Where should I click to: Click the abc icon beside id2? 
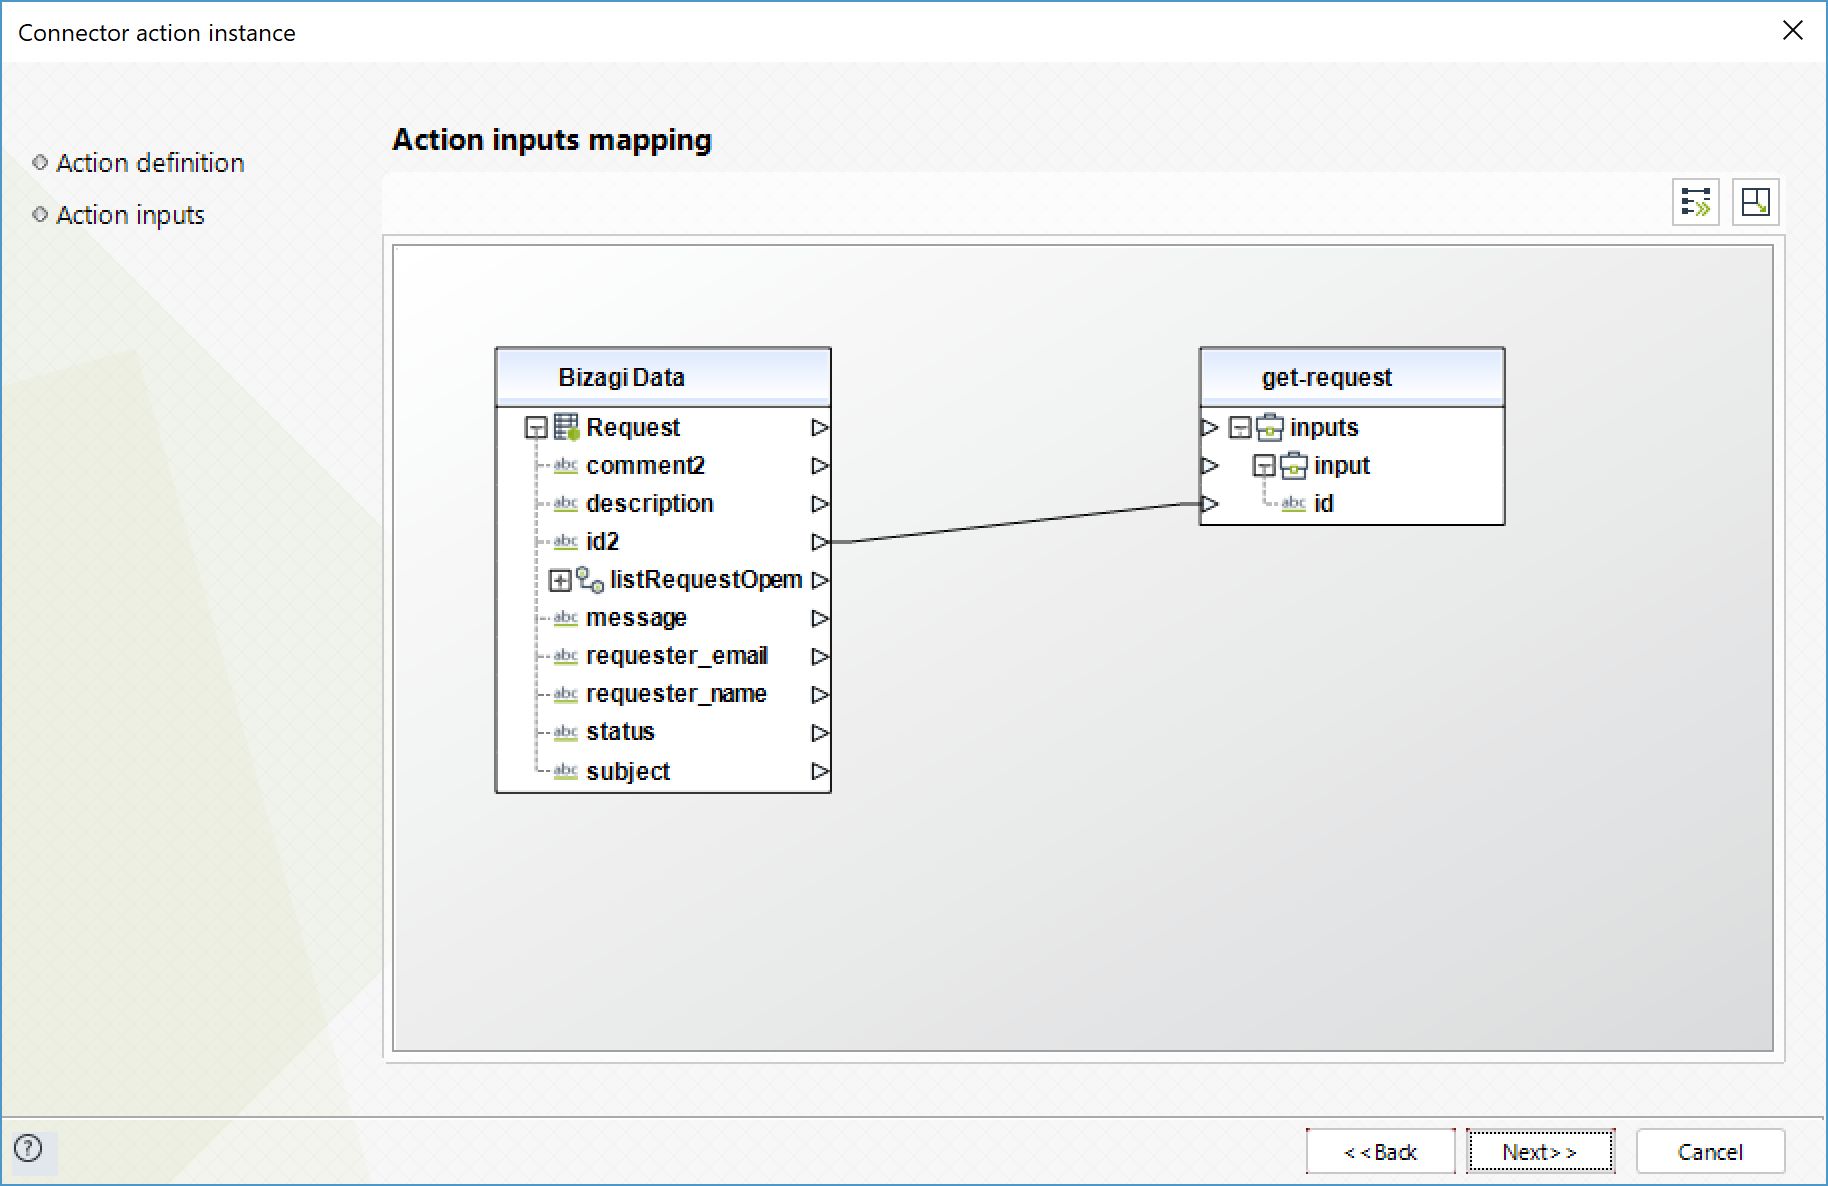[x=566, y=542]
